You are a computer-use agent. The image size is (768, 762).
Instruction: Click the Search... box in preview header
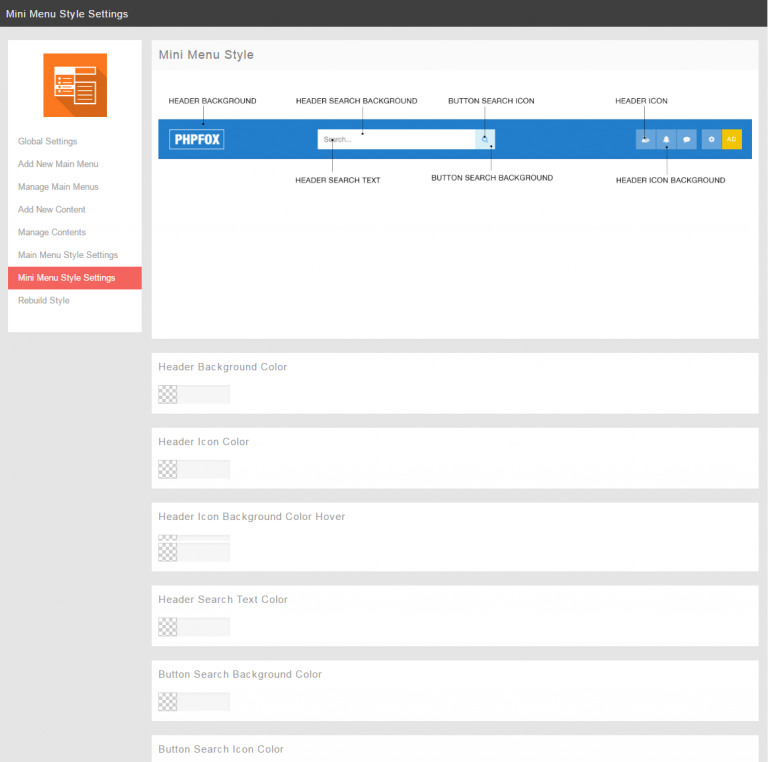pos(396,139)
